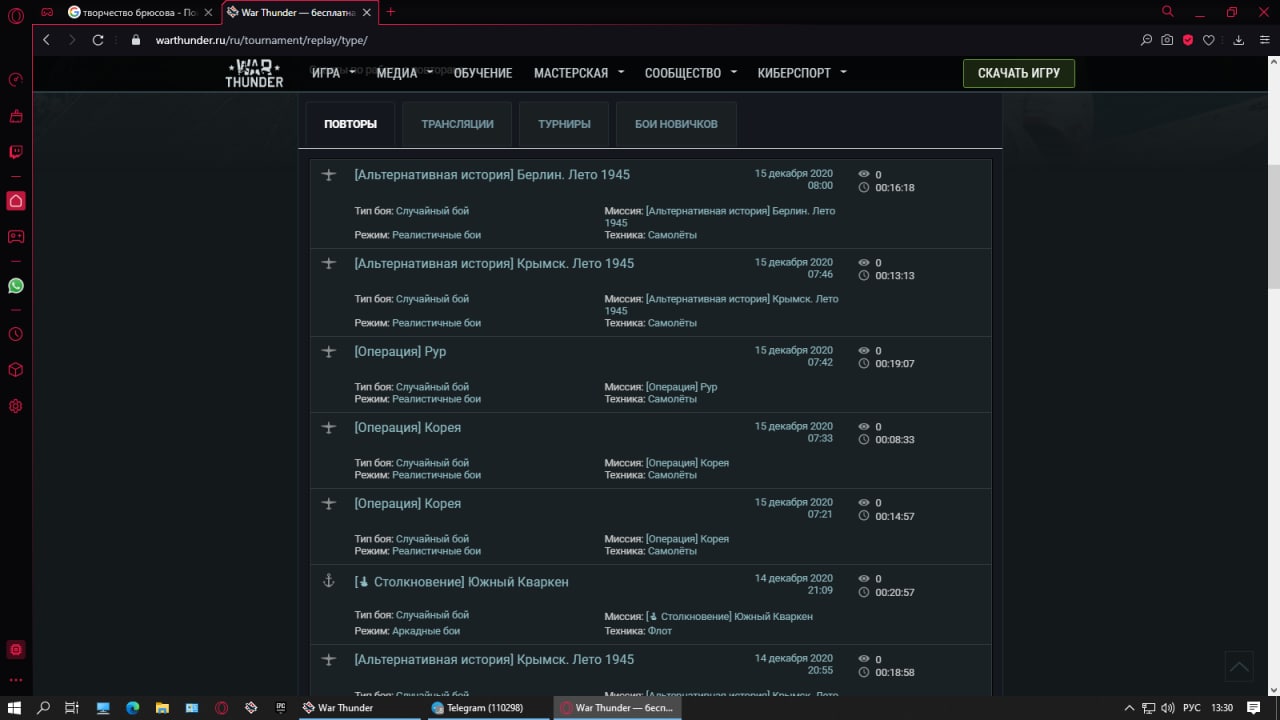Open Settings gear icon in sidebar
This screenshot has width=1280, height=720.
[x=15, y=406]
